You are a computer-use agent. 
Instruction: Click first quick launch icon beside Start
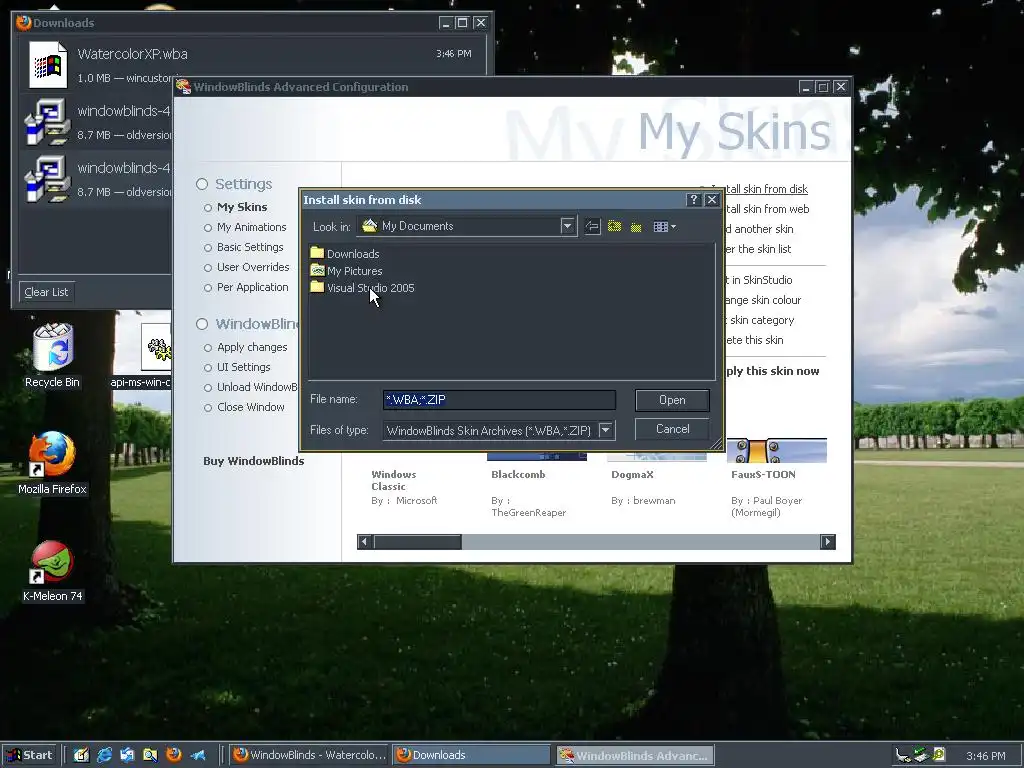tap(81, 755)
